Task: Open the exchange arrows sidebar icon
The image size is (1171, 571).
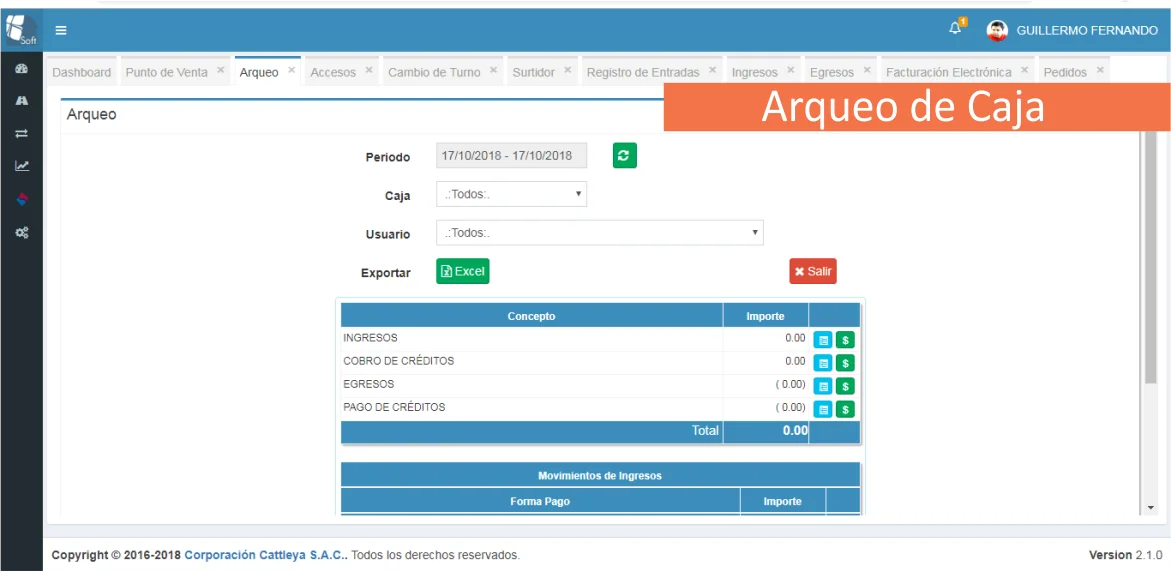Action: [21, 133]
